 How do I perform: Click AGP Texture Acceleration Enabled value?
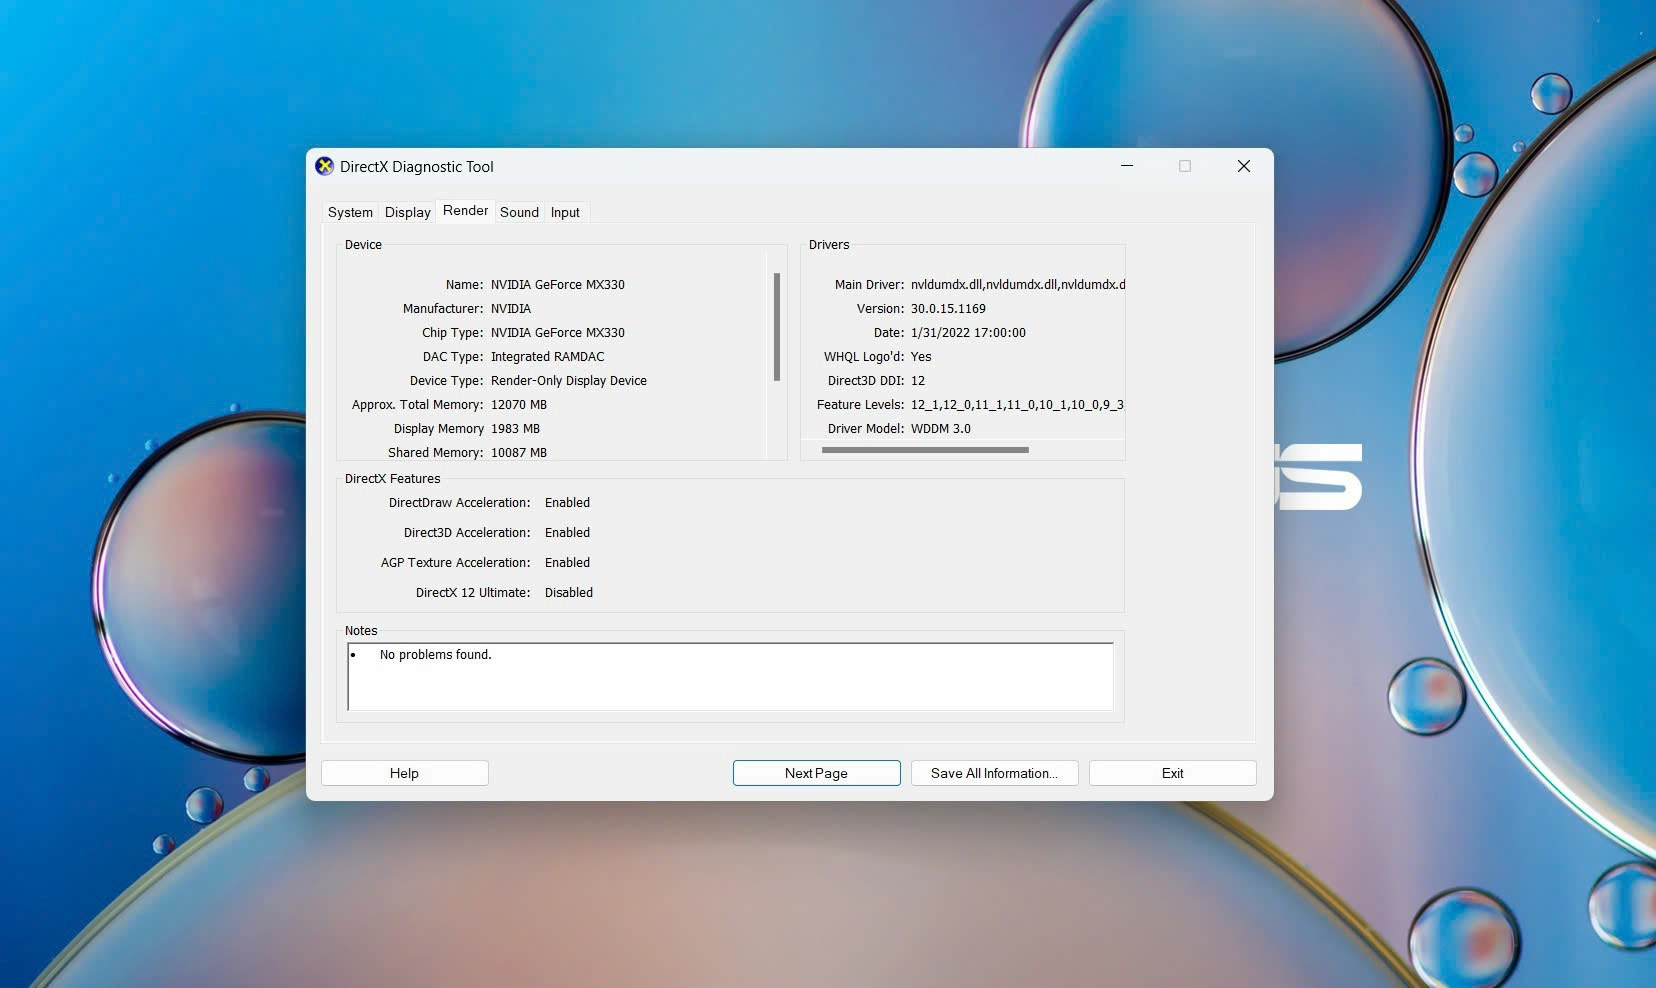(567, 563)
